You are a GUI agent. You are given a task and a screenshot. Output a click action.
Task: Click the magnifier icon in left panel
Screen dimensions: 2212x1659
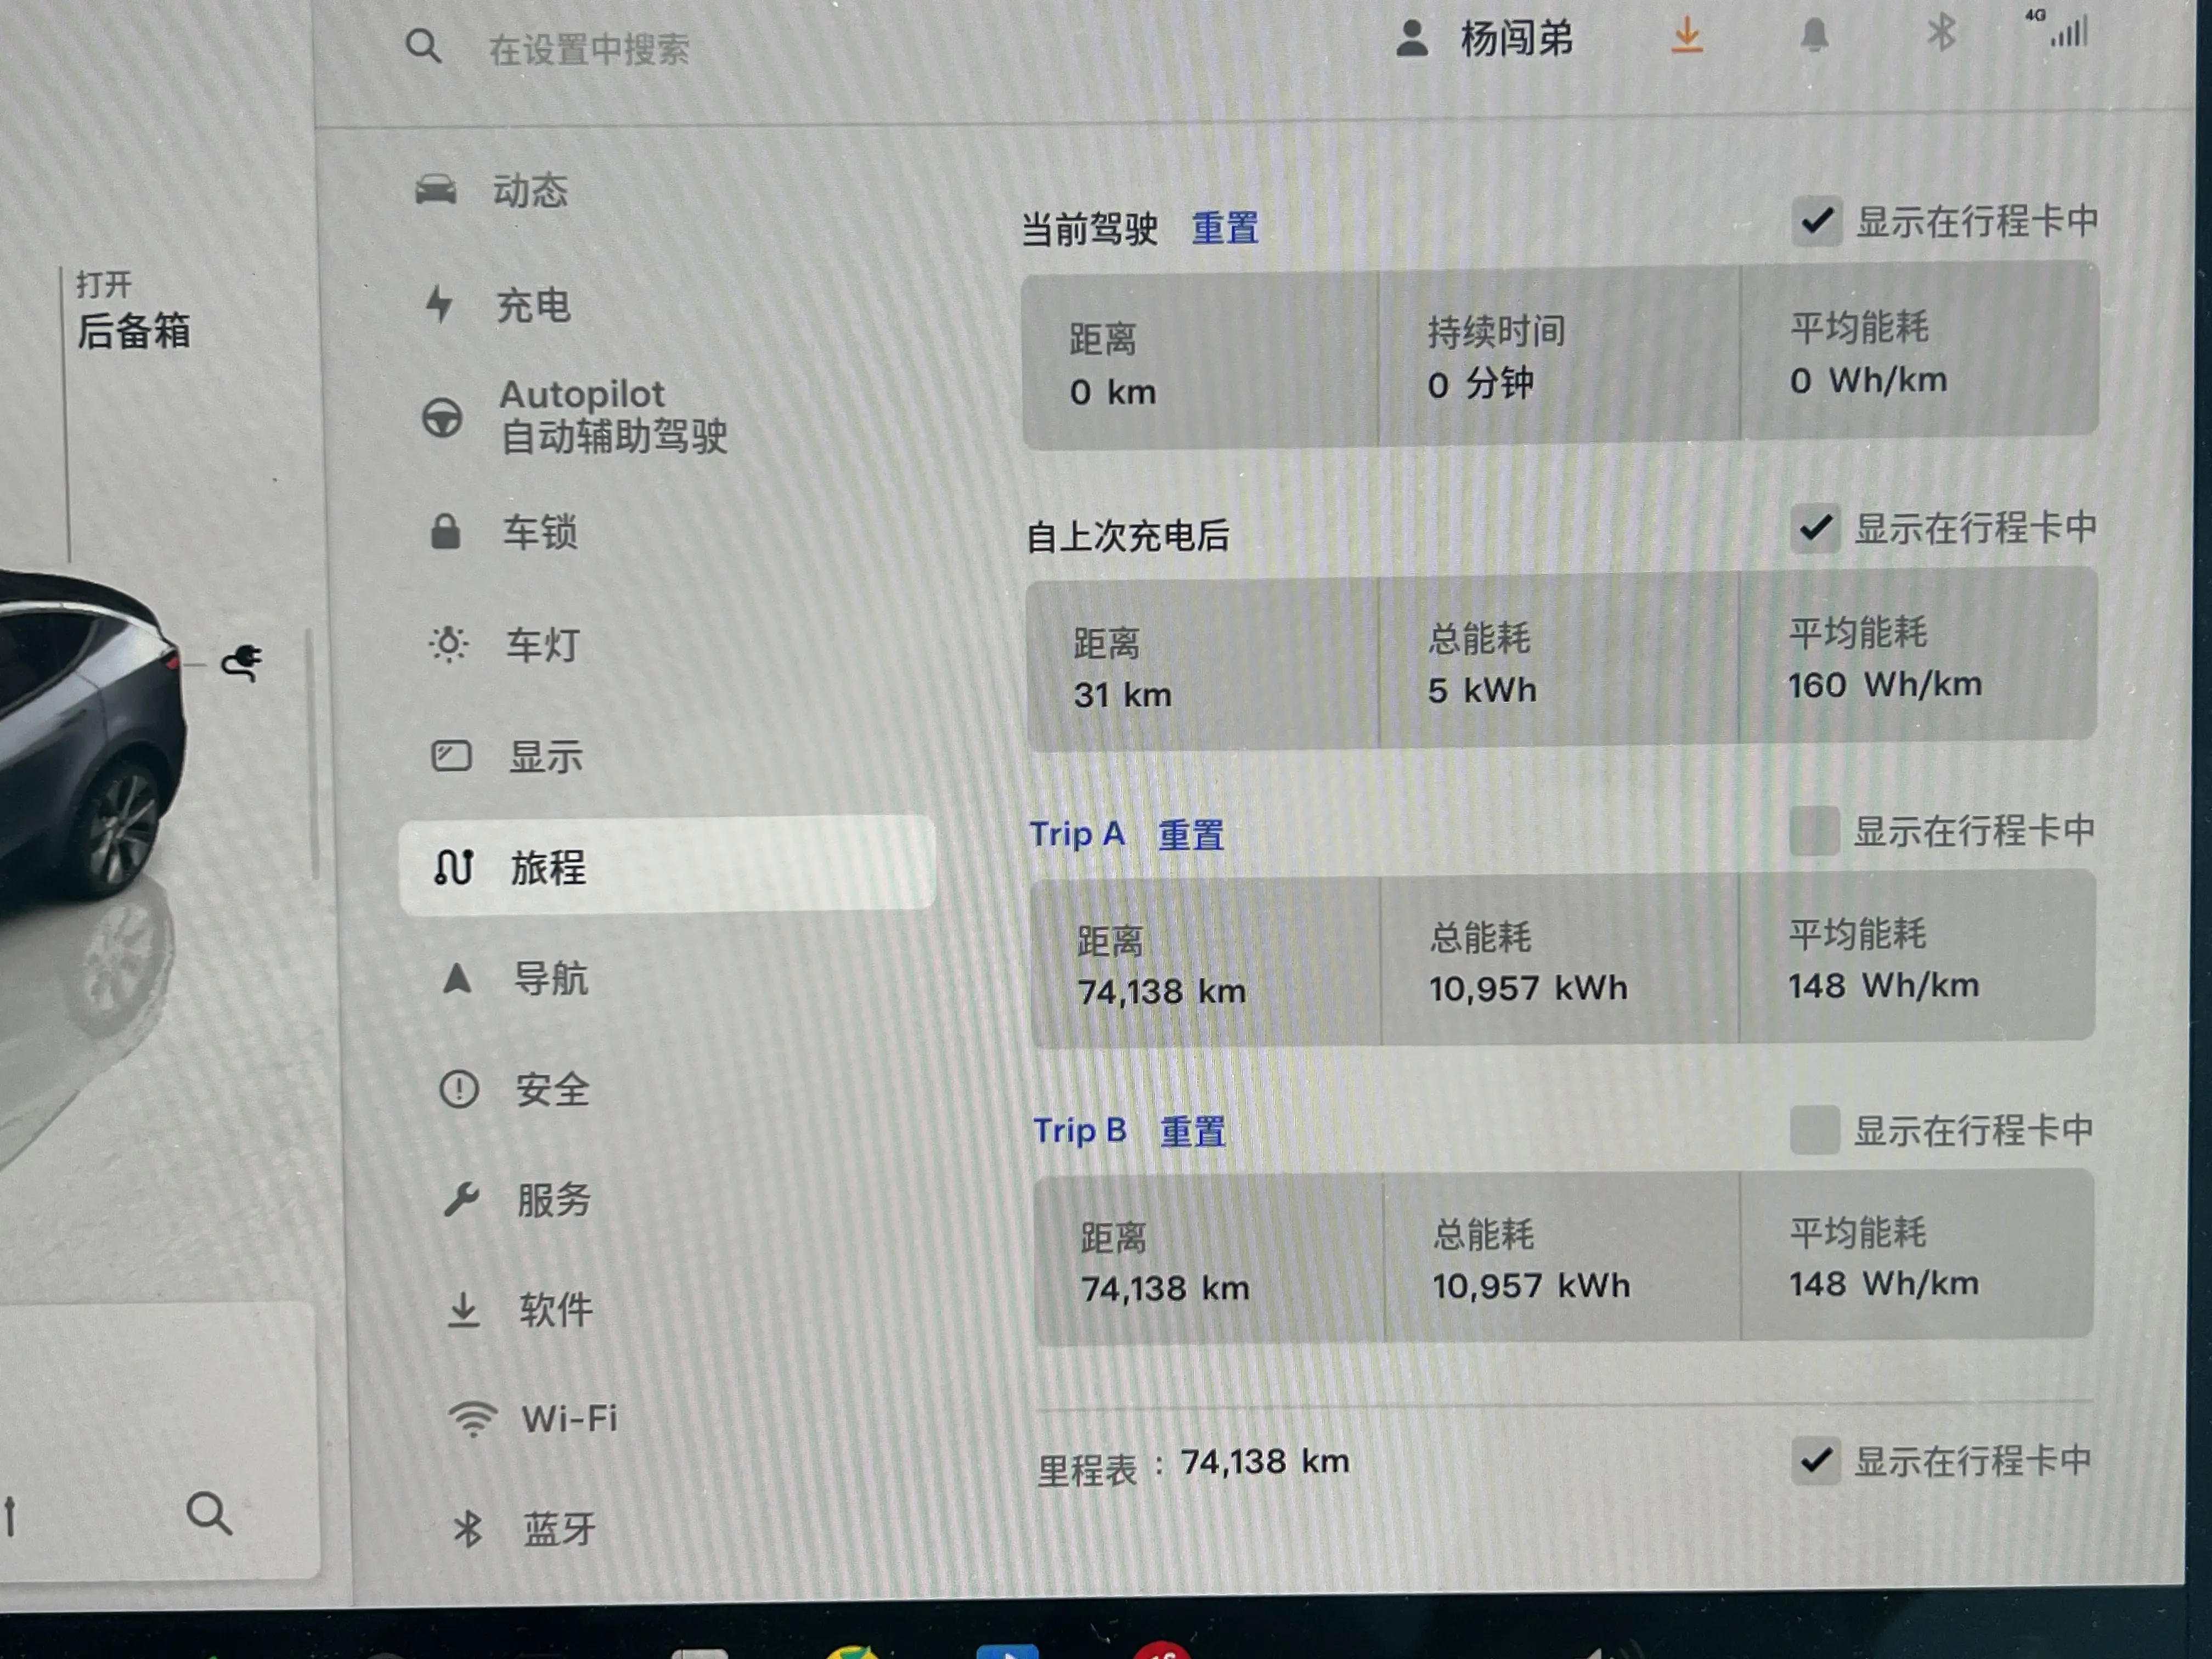click(209, 1513)
